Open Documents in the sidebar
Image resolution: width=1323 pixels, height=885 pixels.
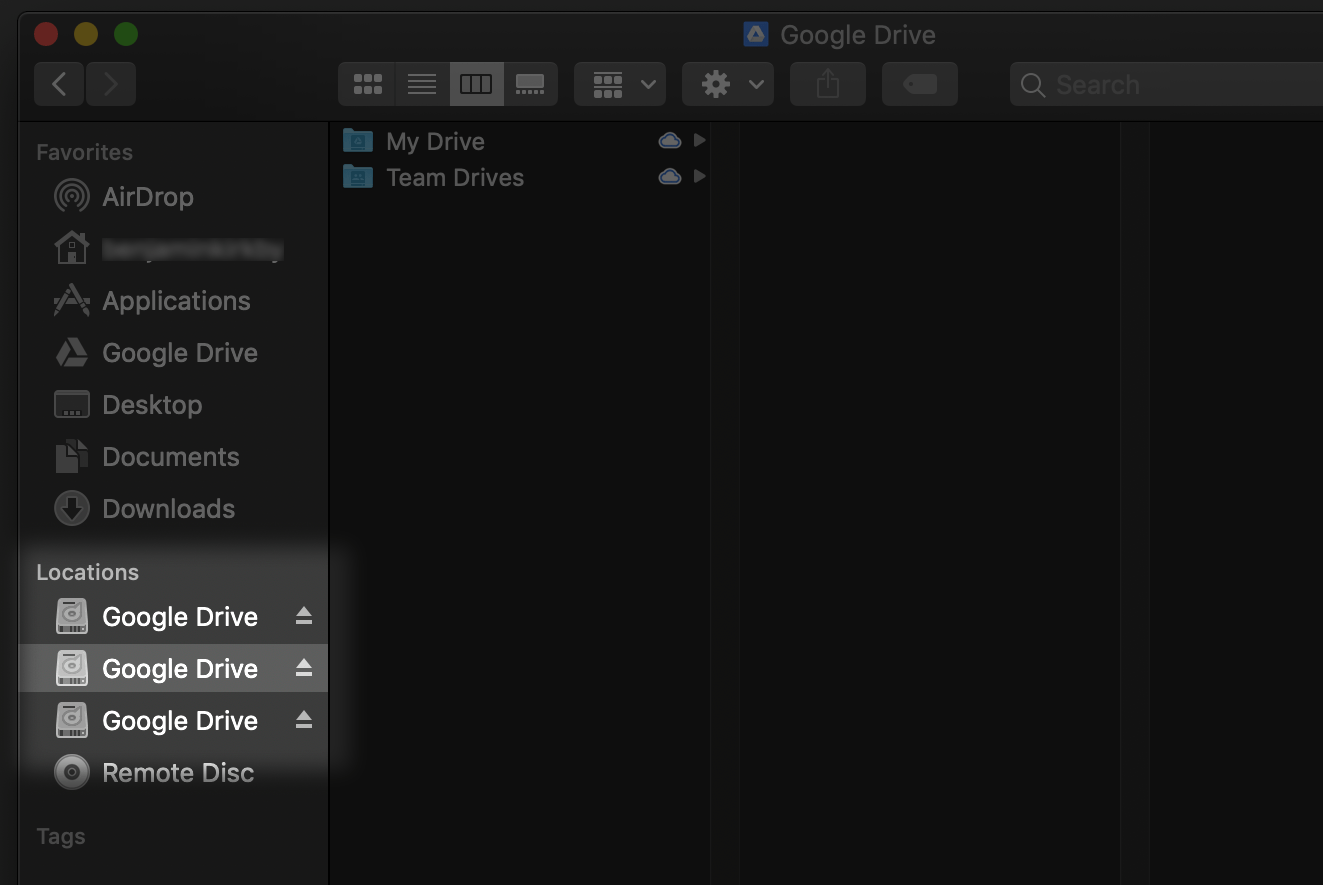pyautogui.click(x=173, y=457)
